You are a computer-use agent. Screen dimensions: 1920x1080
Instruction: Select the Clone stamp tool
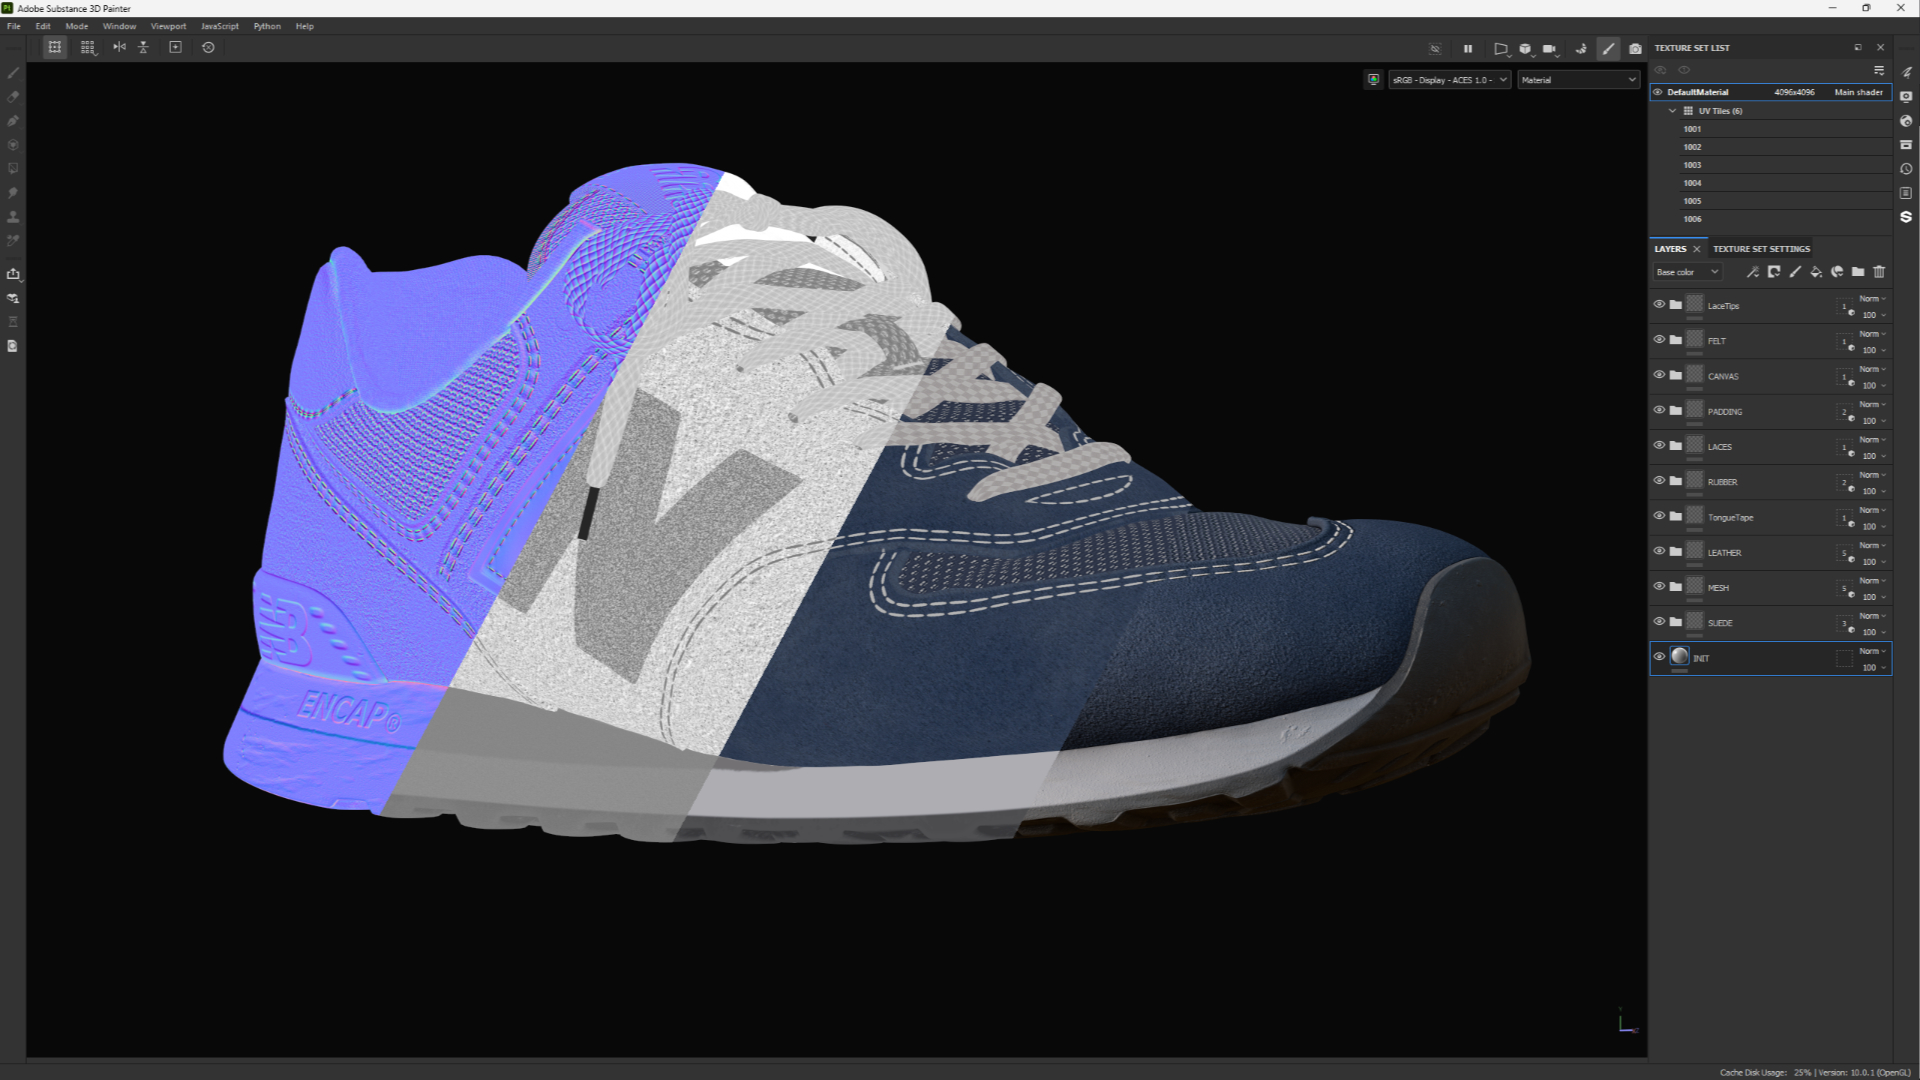pyautogui.click(x=13, y=217)
